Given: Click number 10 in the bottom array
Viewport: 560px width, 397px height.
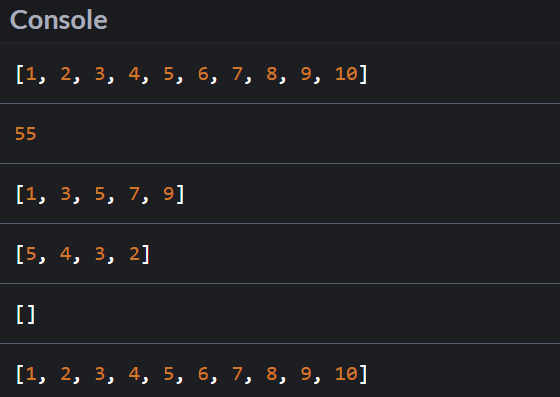Looking at the screenshot, I should [346, 373].
